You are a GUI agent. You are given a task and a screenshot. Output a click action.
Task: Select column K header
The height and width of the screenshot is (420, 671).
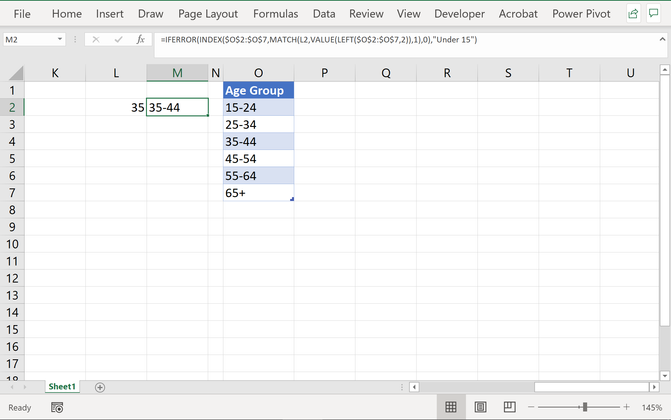tap(55, 73)
